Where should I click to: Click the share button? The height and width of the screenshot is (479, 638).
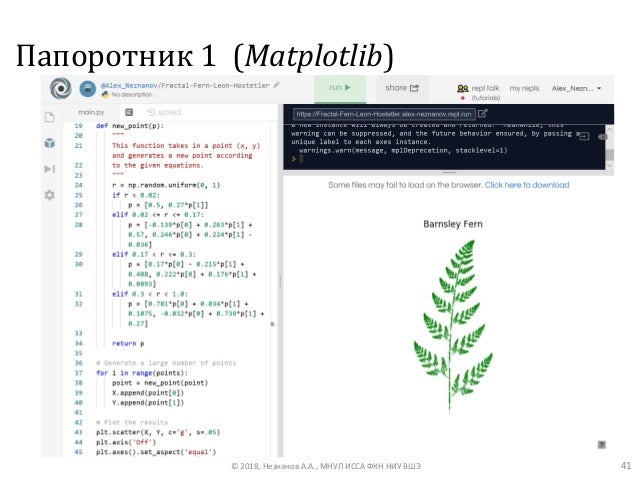pos(402,88)
